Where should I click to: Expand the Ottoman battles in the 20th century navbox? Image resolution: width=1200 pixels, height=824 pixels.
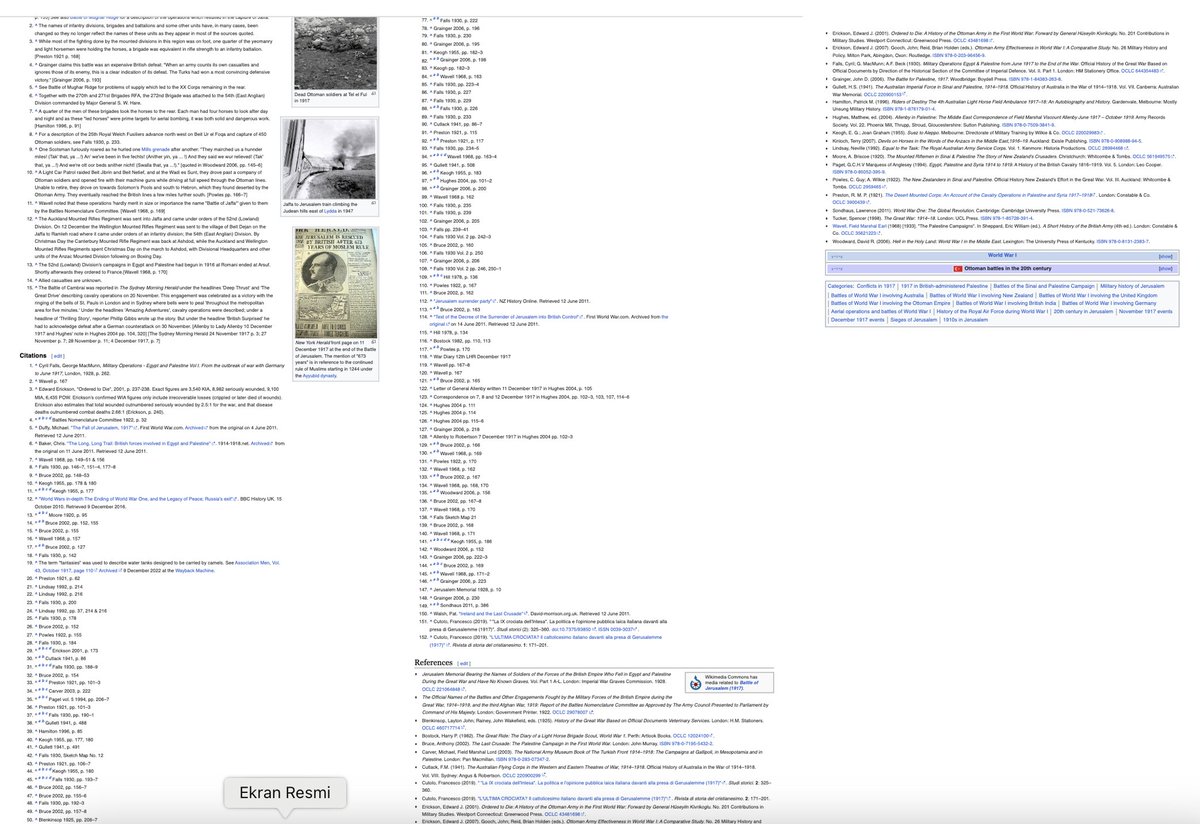[x=1165, y=269]
